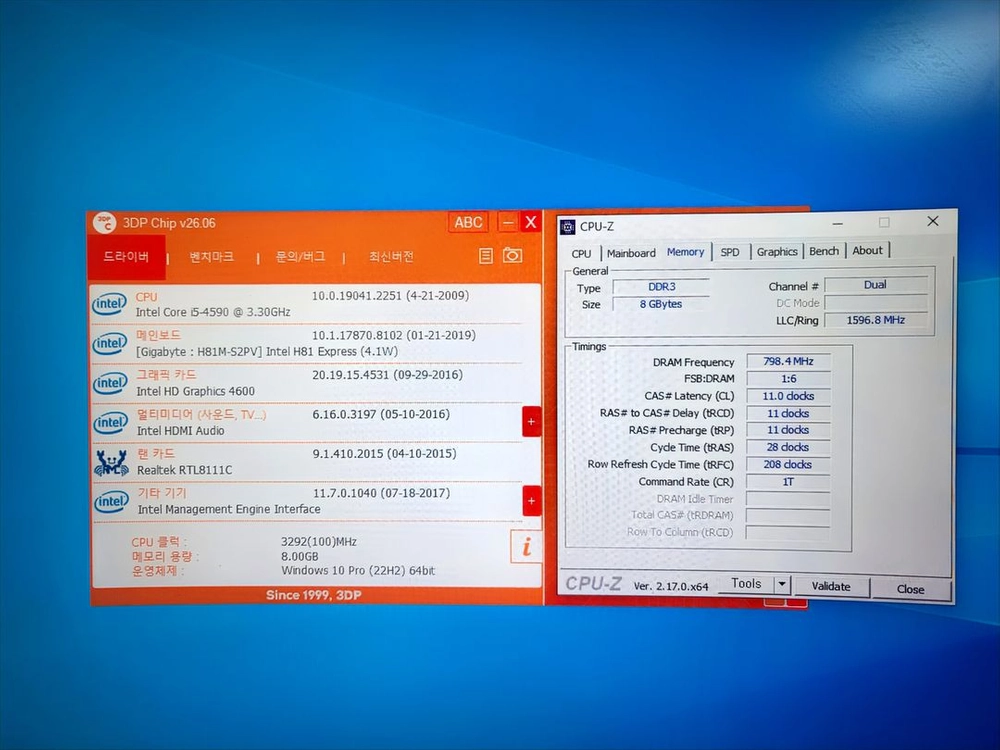Click the 8 GBytes Size field
The height and width of the screenshot is (750, 1000).
[661, 304]
